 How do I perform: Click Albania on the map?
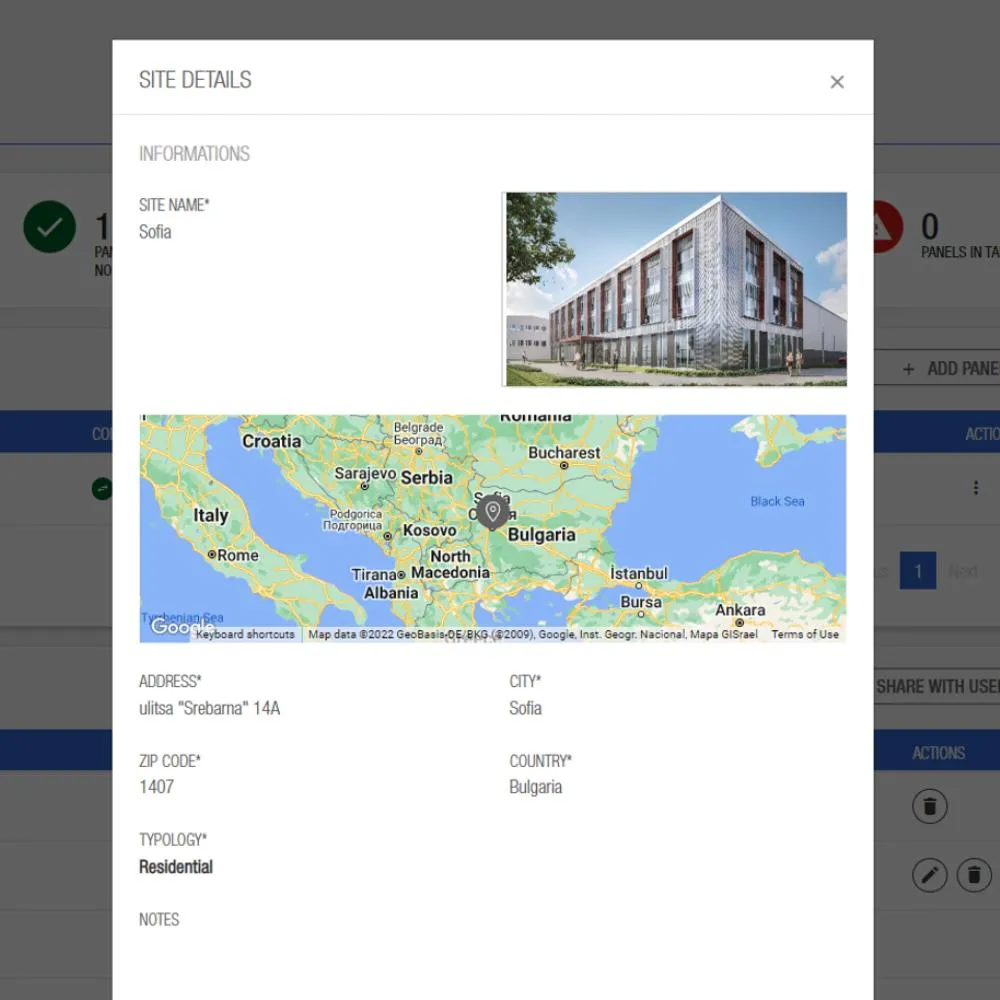pyautogui.click(x=391, y=593)
